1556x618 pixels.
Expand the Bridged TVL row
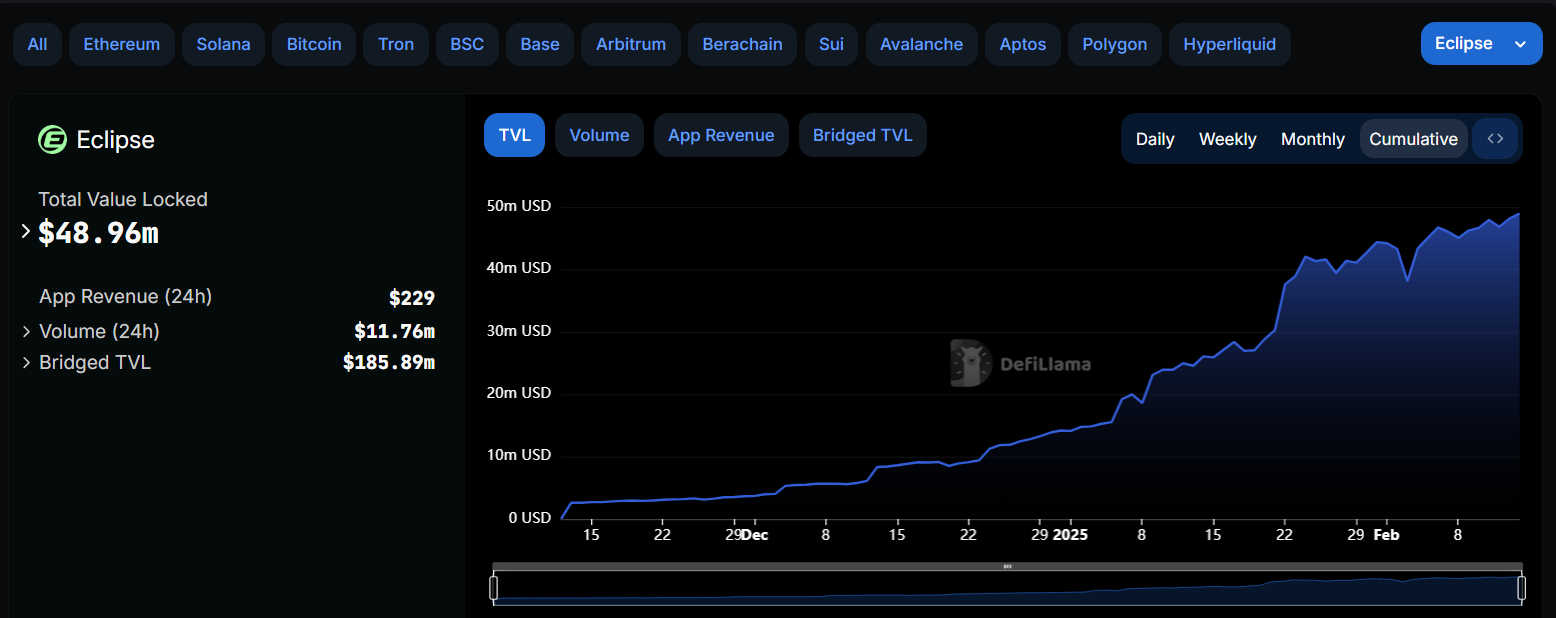click(26, 362)
